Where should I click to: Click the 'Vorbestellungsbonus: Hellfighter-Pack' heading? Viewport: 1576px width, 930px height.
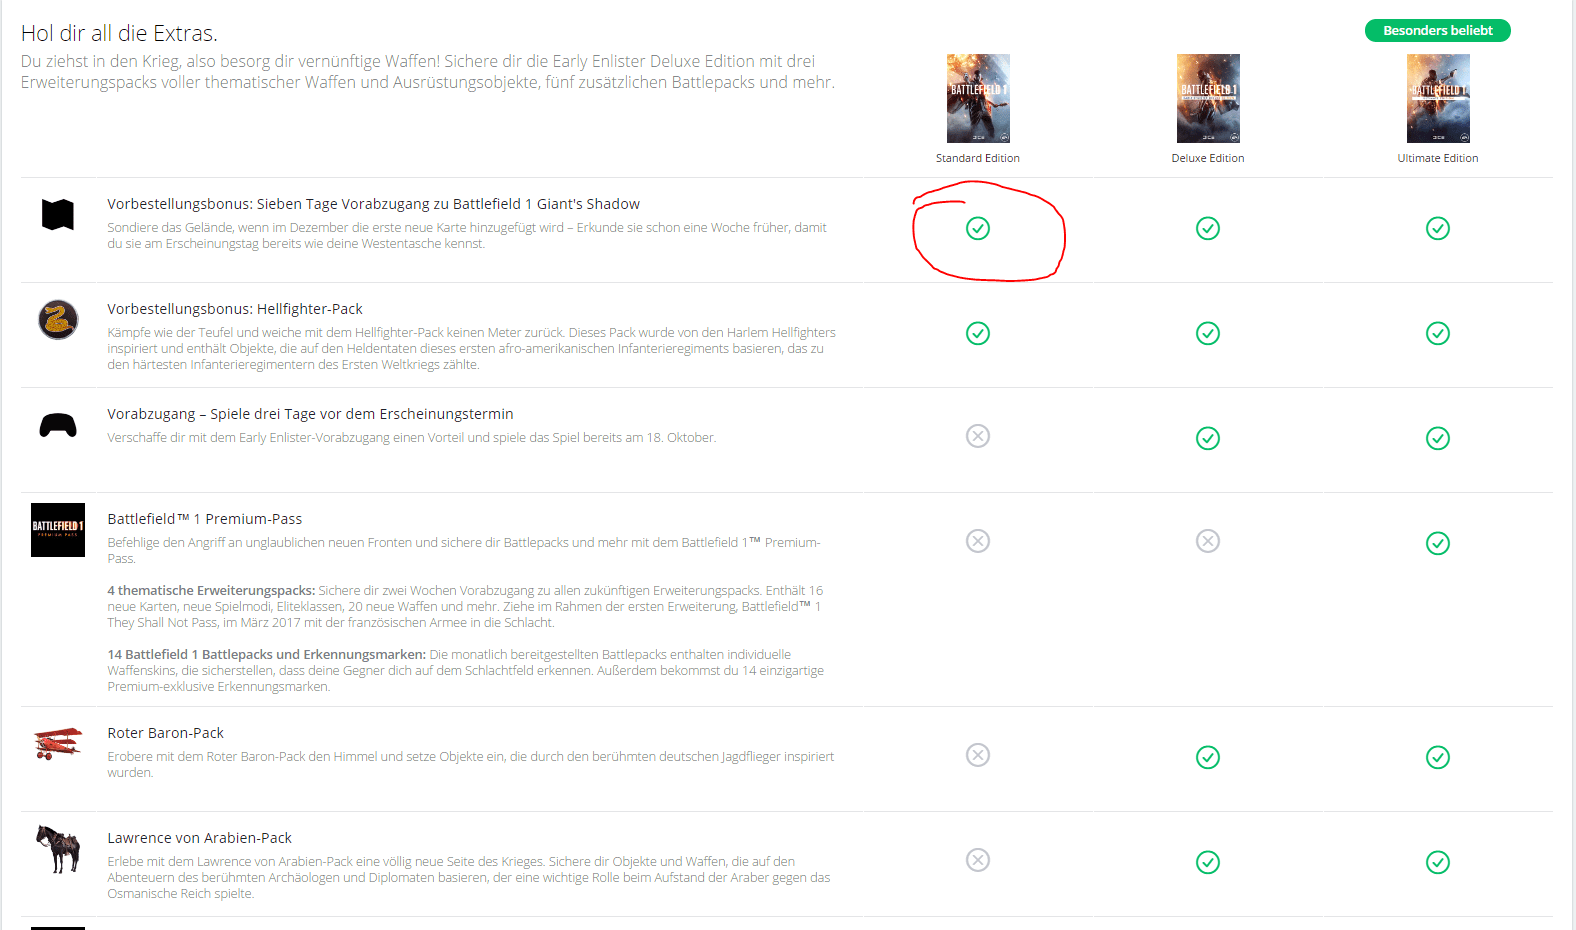coord(235,309)
